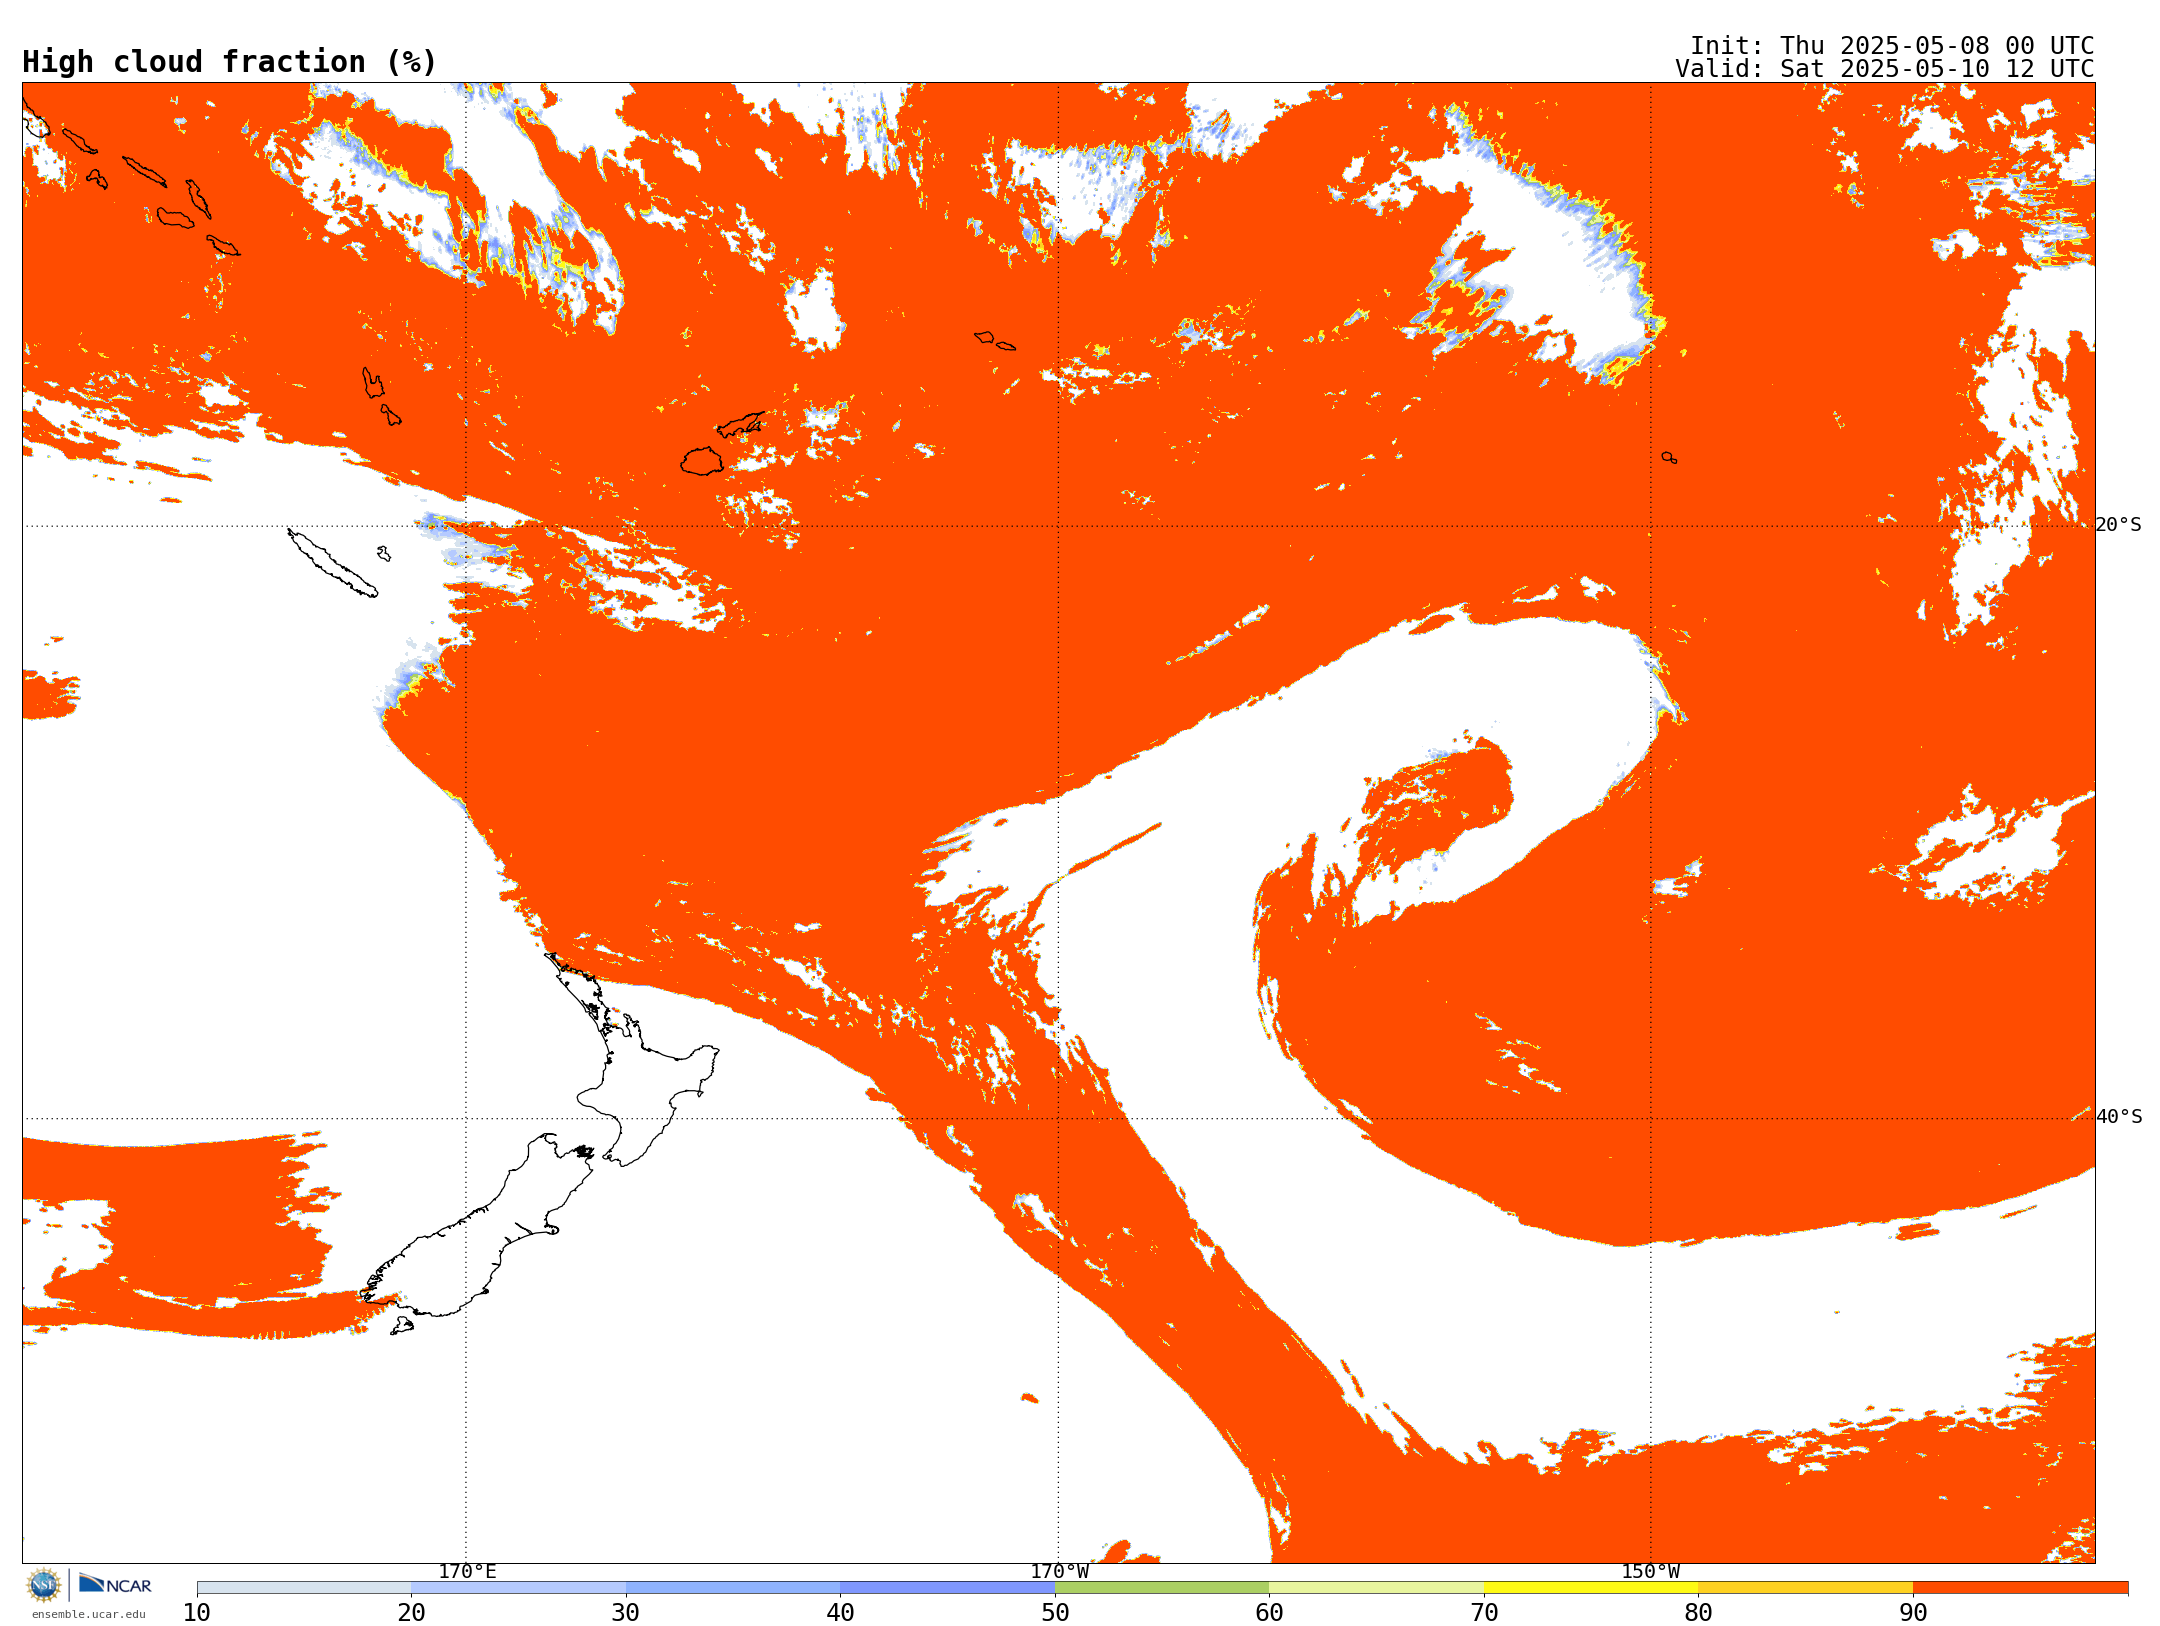Click the 'High cloud fraction (%)' title
The height and width of the screenshot is (1626, 2160).
[229, 62]
